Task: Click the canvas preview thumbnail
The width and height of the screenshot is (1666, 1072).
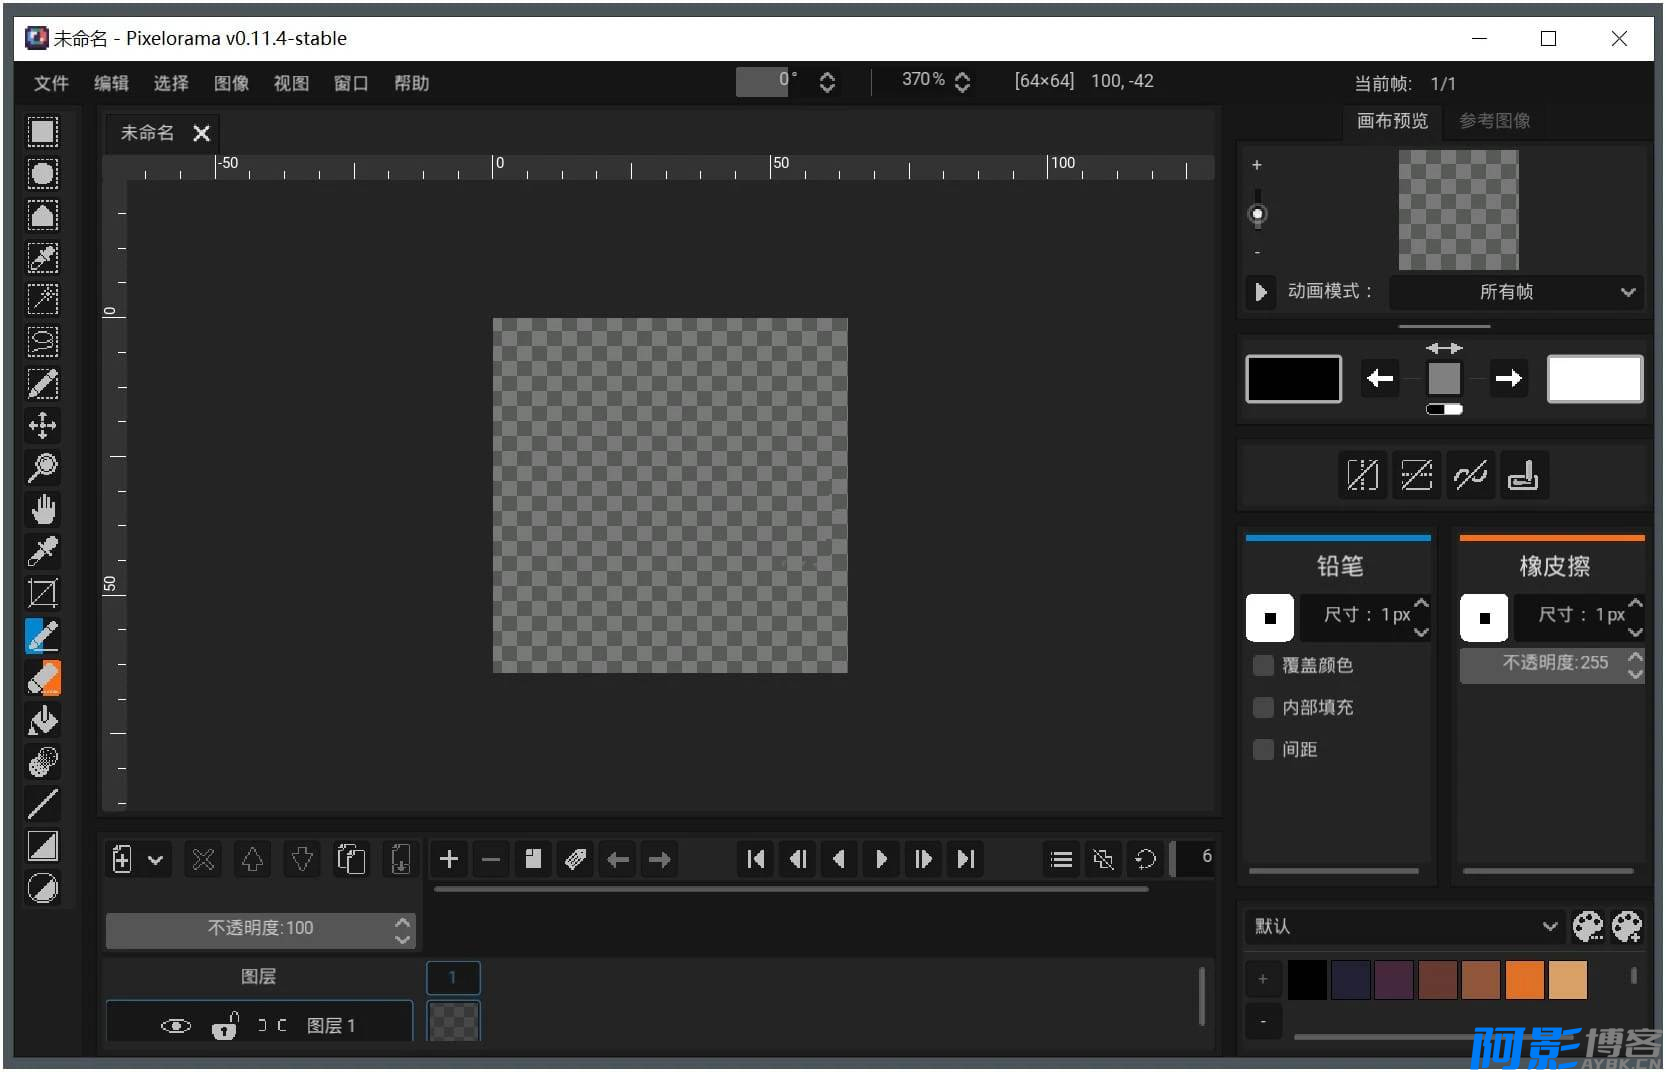Action: (x=1458, y=210)
